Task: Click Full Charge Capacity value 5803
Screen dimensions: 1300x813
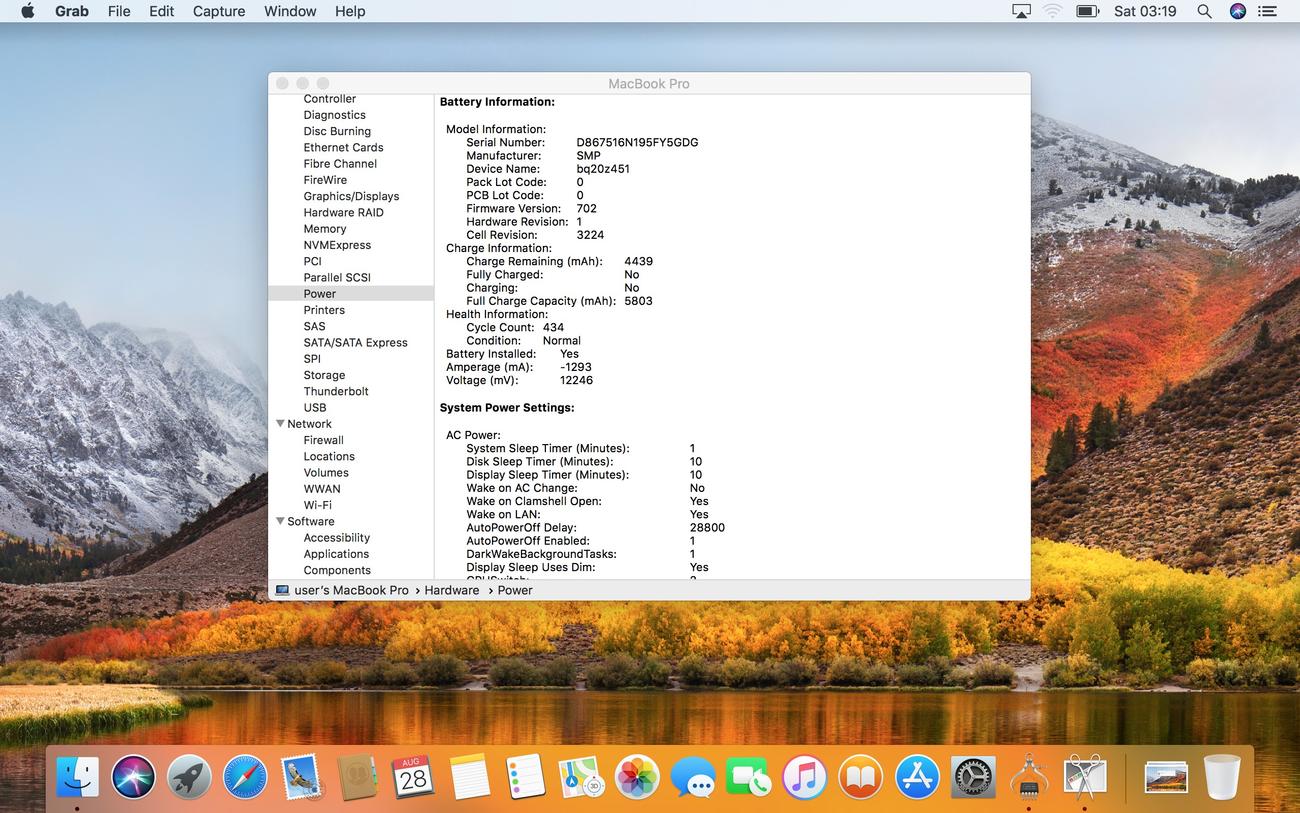Action: pyautogui.click(x=638, y=301)
